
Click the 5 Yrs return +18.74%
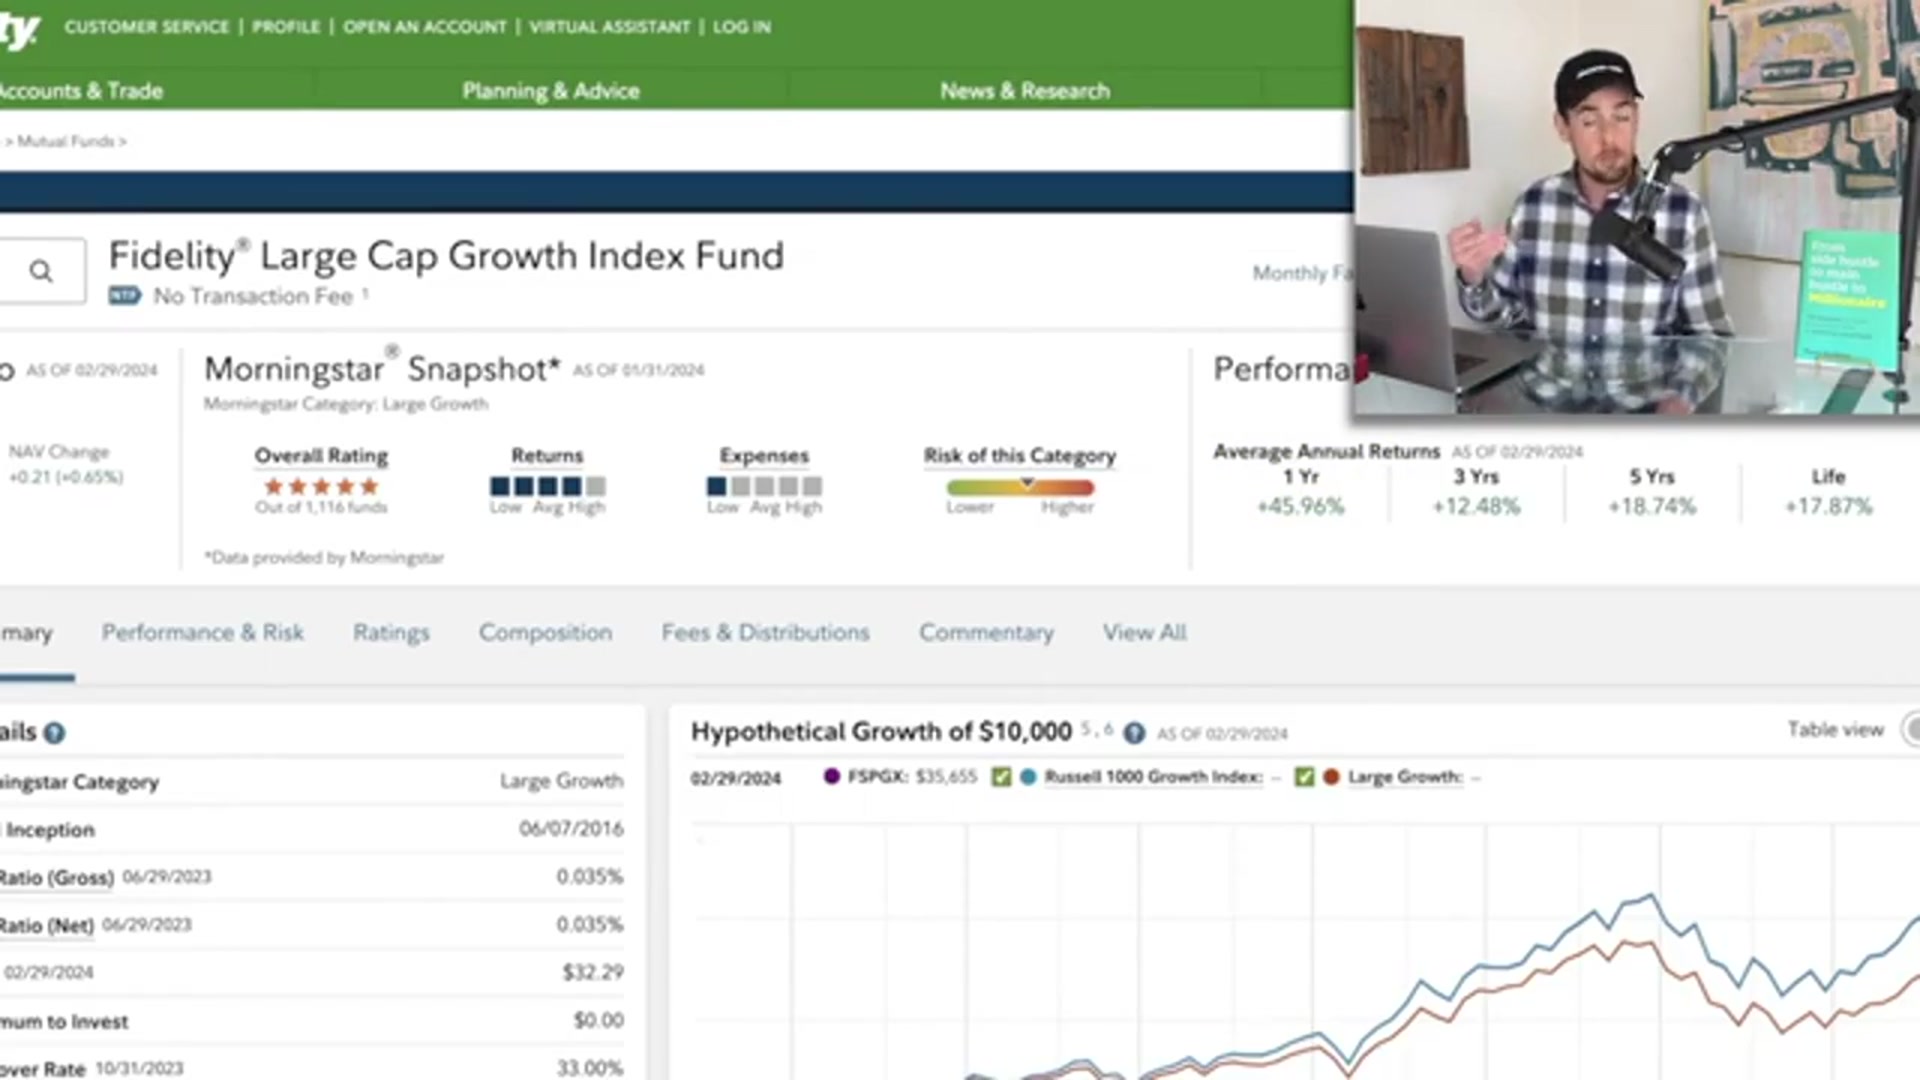pos(1652,506)
